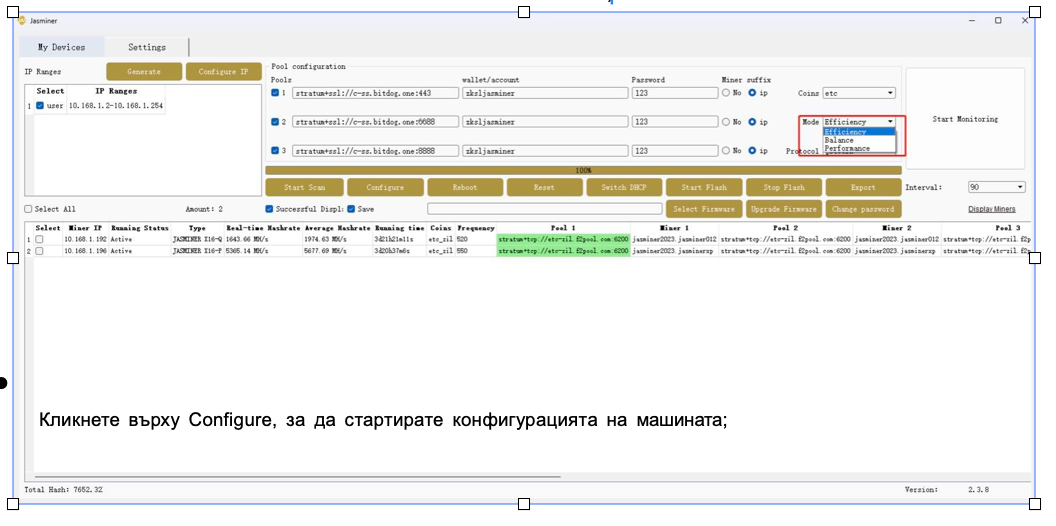Enable the Select All checkbox
Viewport: 1056px width, 526px height.
28,209
